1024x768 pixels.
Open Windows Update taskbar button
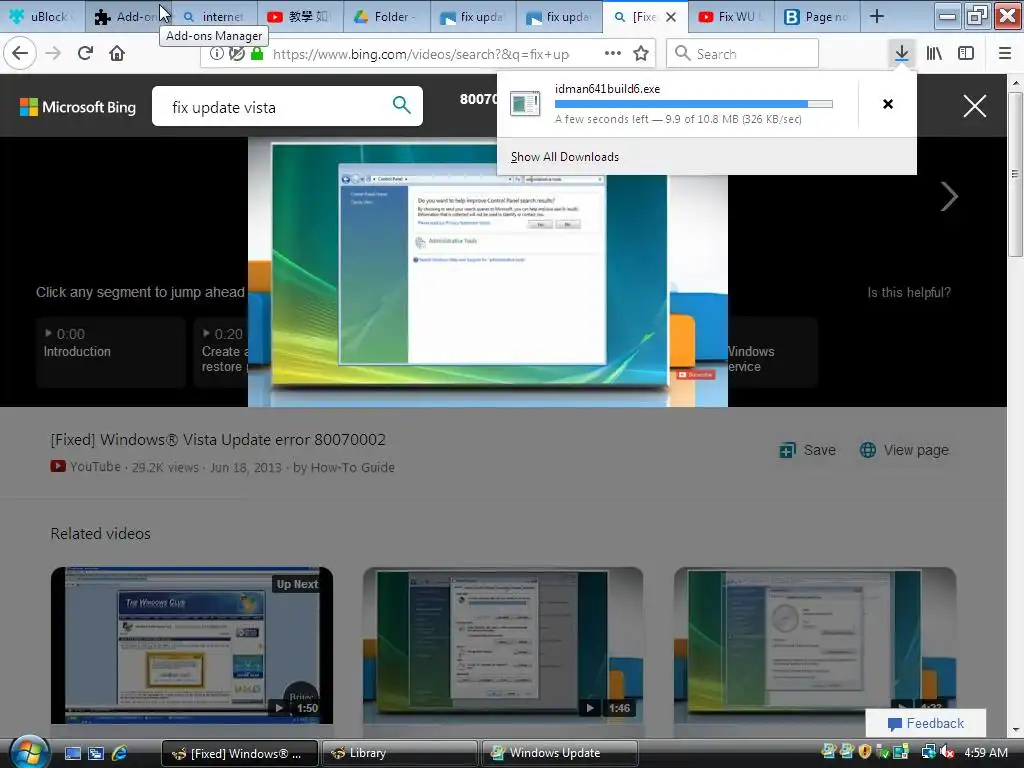pos(560,753)
